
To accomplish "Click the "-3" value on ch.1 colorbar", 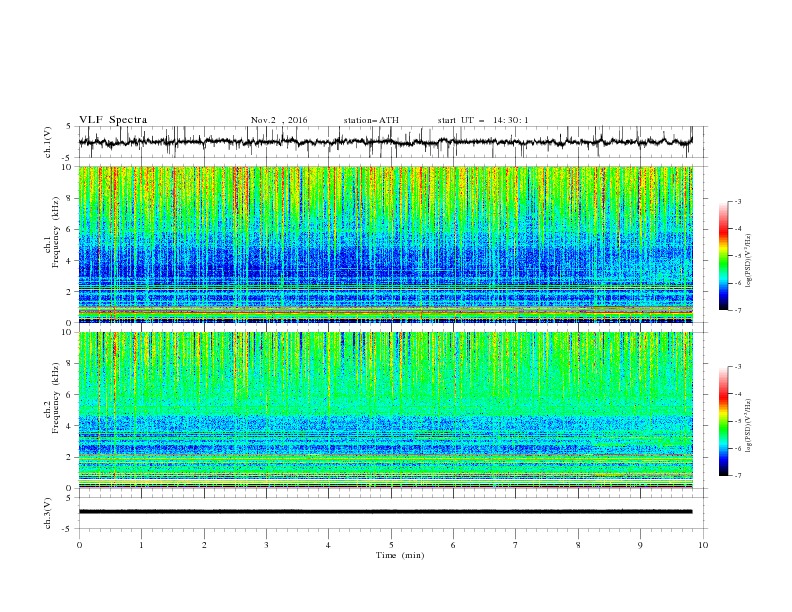I will pyautogui.click(x=738, y=201).
